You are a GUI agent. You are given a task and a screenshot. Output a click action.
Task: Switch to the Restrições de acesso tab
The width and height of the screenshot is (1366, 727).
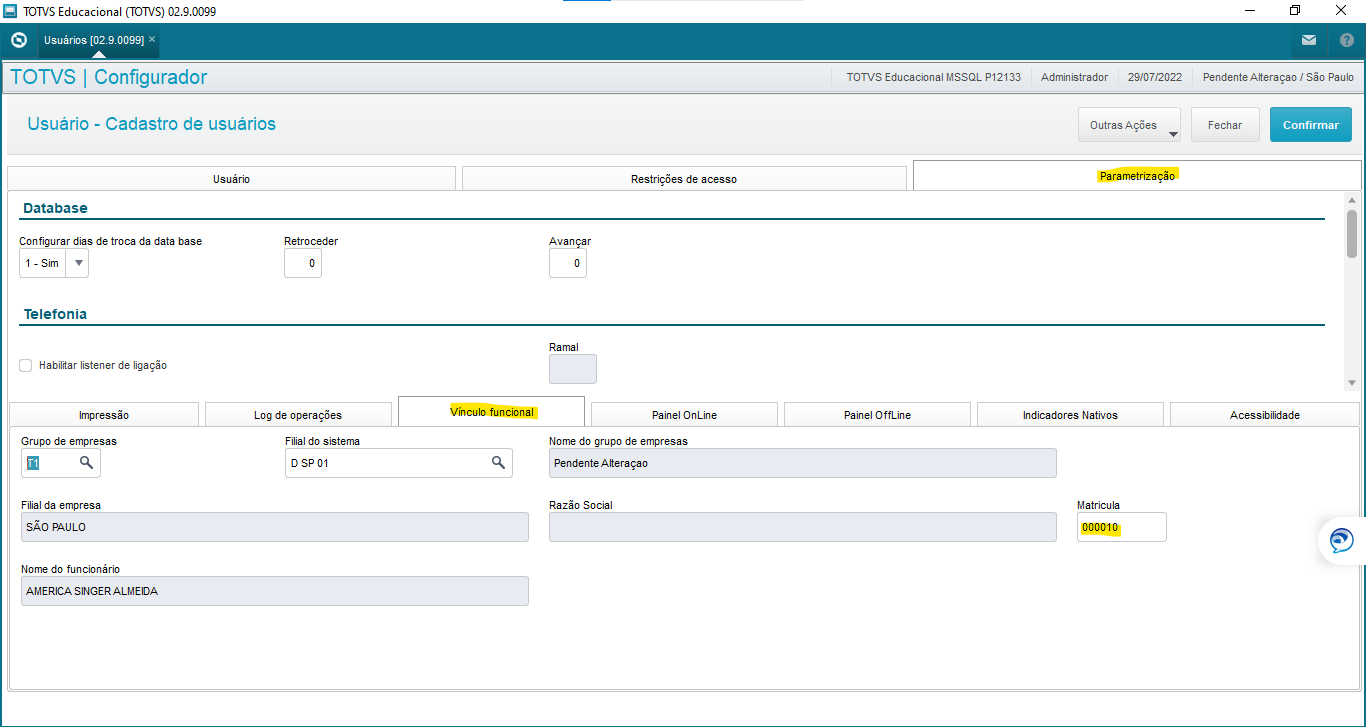tap(684, 179)
